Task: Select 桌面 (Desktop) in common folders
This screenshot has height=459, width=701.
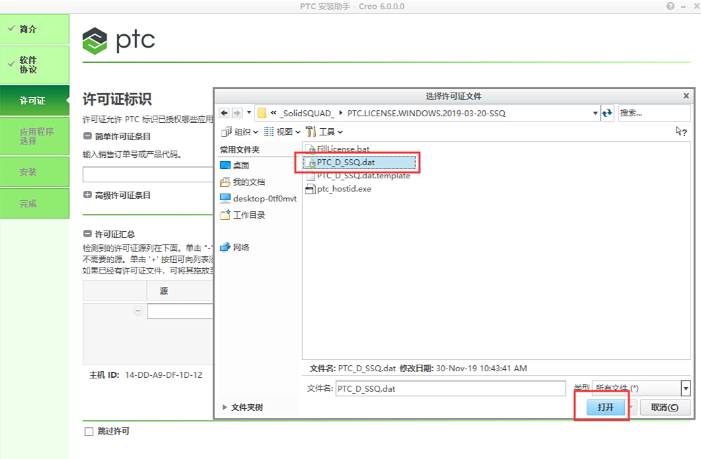Action: 240,165
